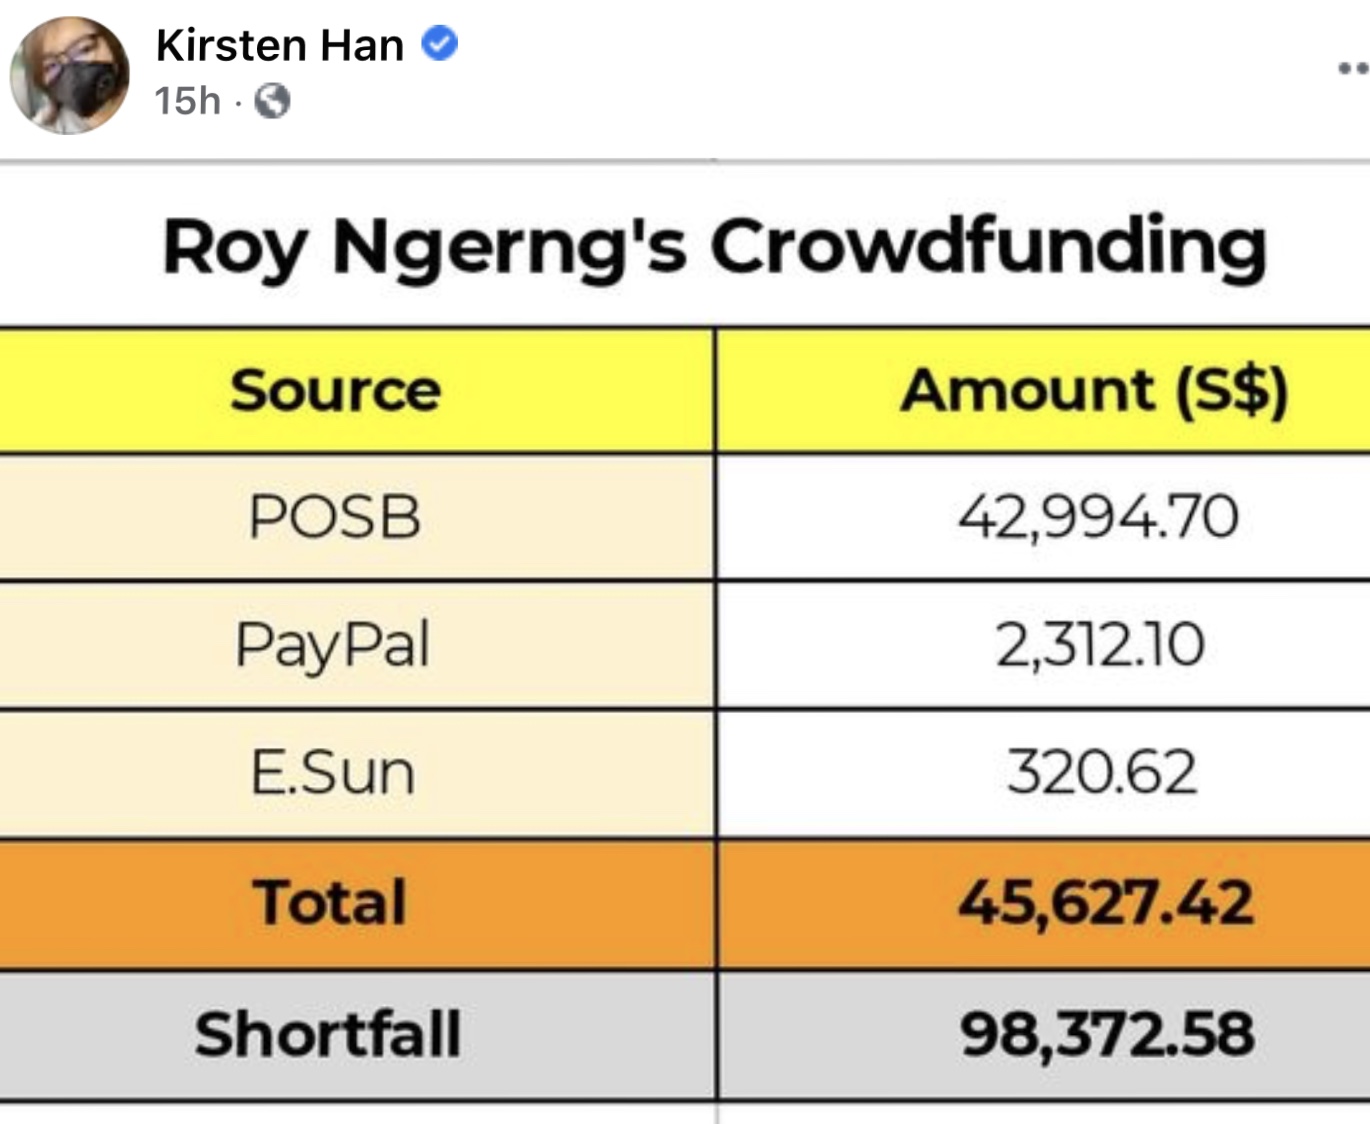Click the grey Shortfall row label
This screenshot has height=1124, width=1370.
(x=328, y=1033)
